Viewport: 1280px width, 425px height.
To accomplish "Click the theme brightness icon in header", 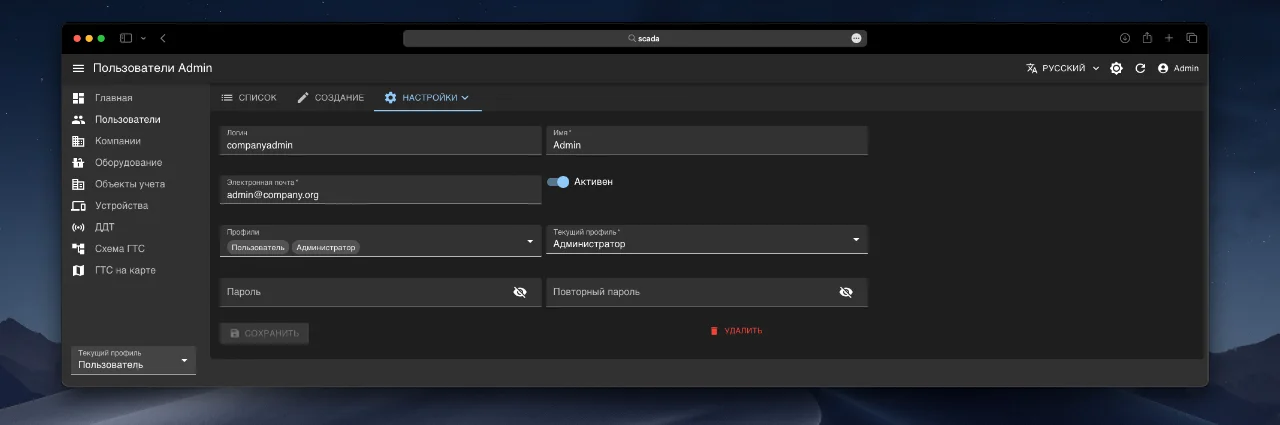I will (x=1116, y=68).
